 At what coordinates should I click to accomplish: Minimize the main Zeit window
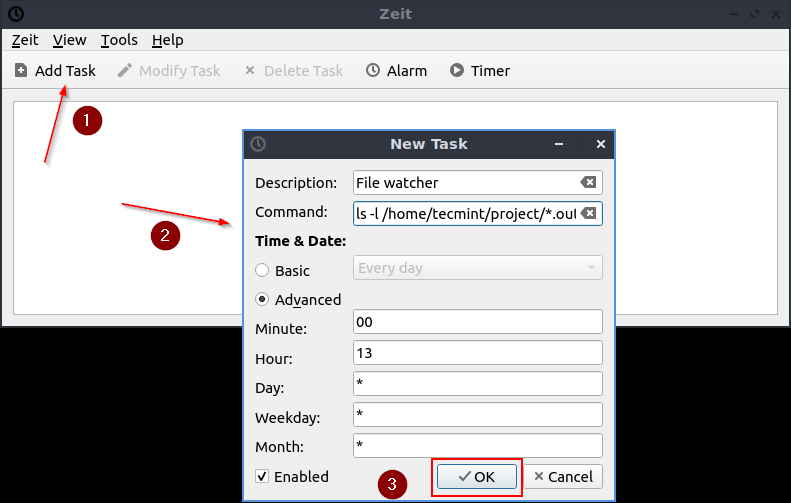tap(734, 14)
